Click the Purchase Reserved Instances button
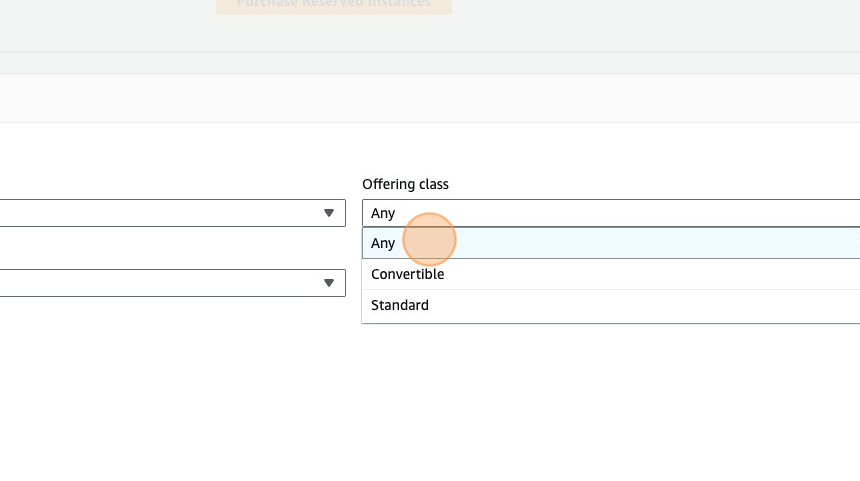 click(x=334, y=5)
